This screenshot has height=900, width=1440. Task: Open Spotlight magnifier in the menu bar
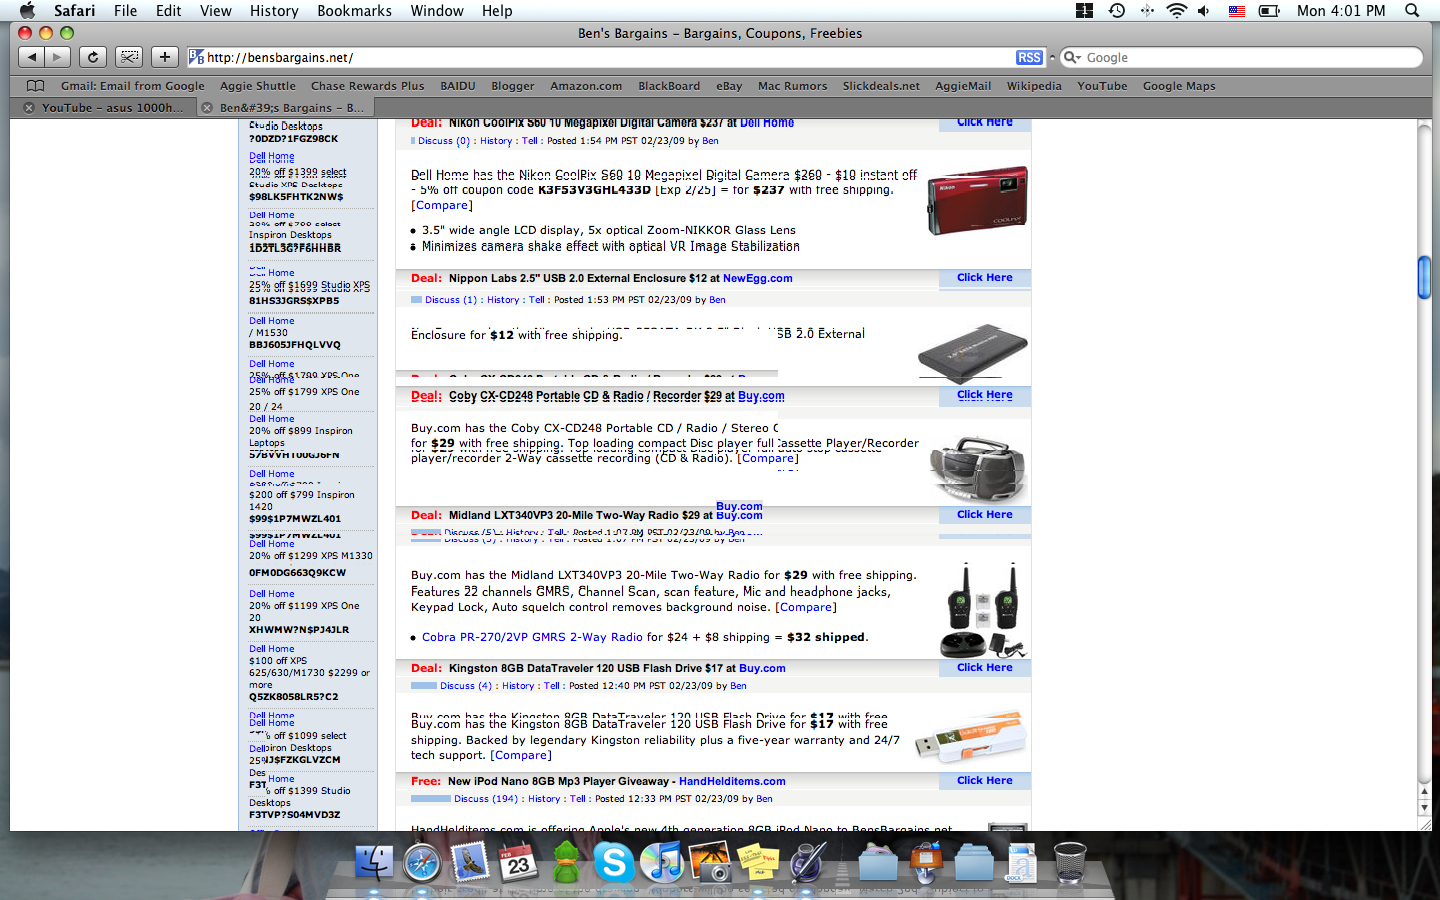click(1412, 10)
